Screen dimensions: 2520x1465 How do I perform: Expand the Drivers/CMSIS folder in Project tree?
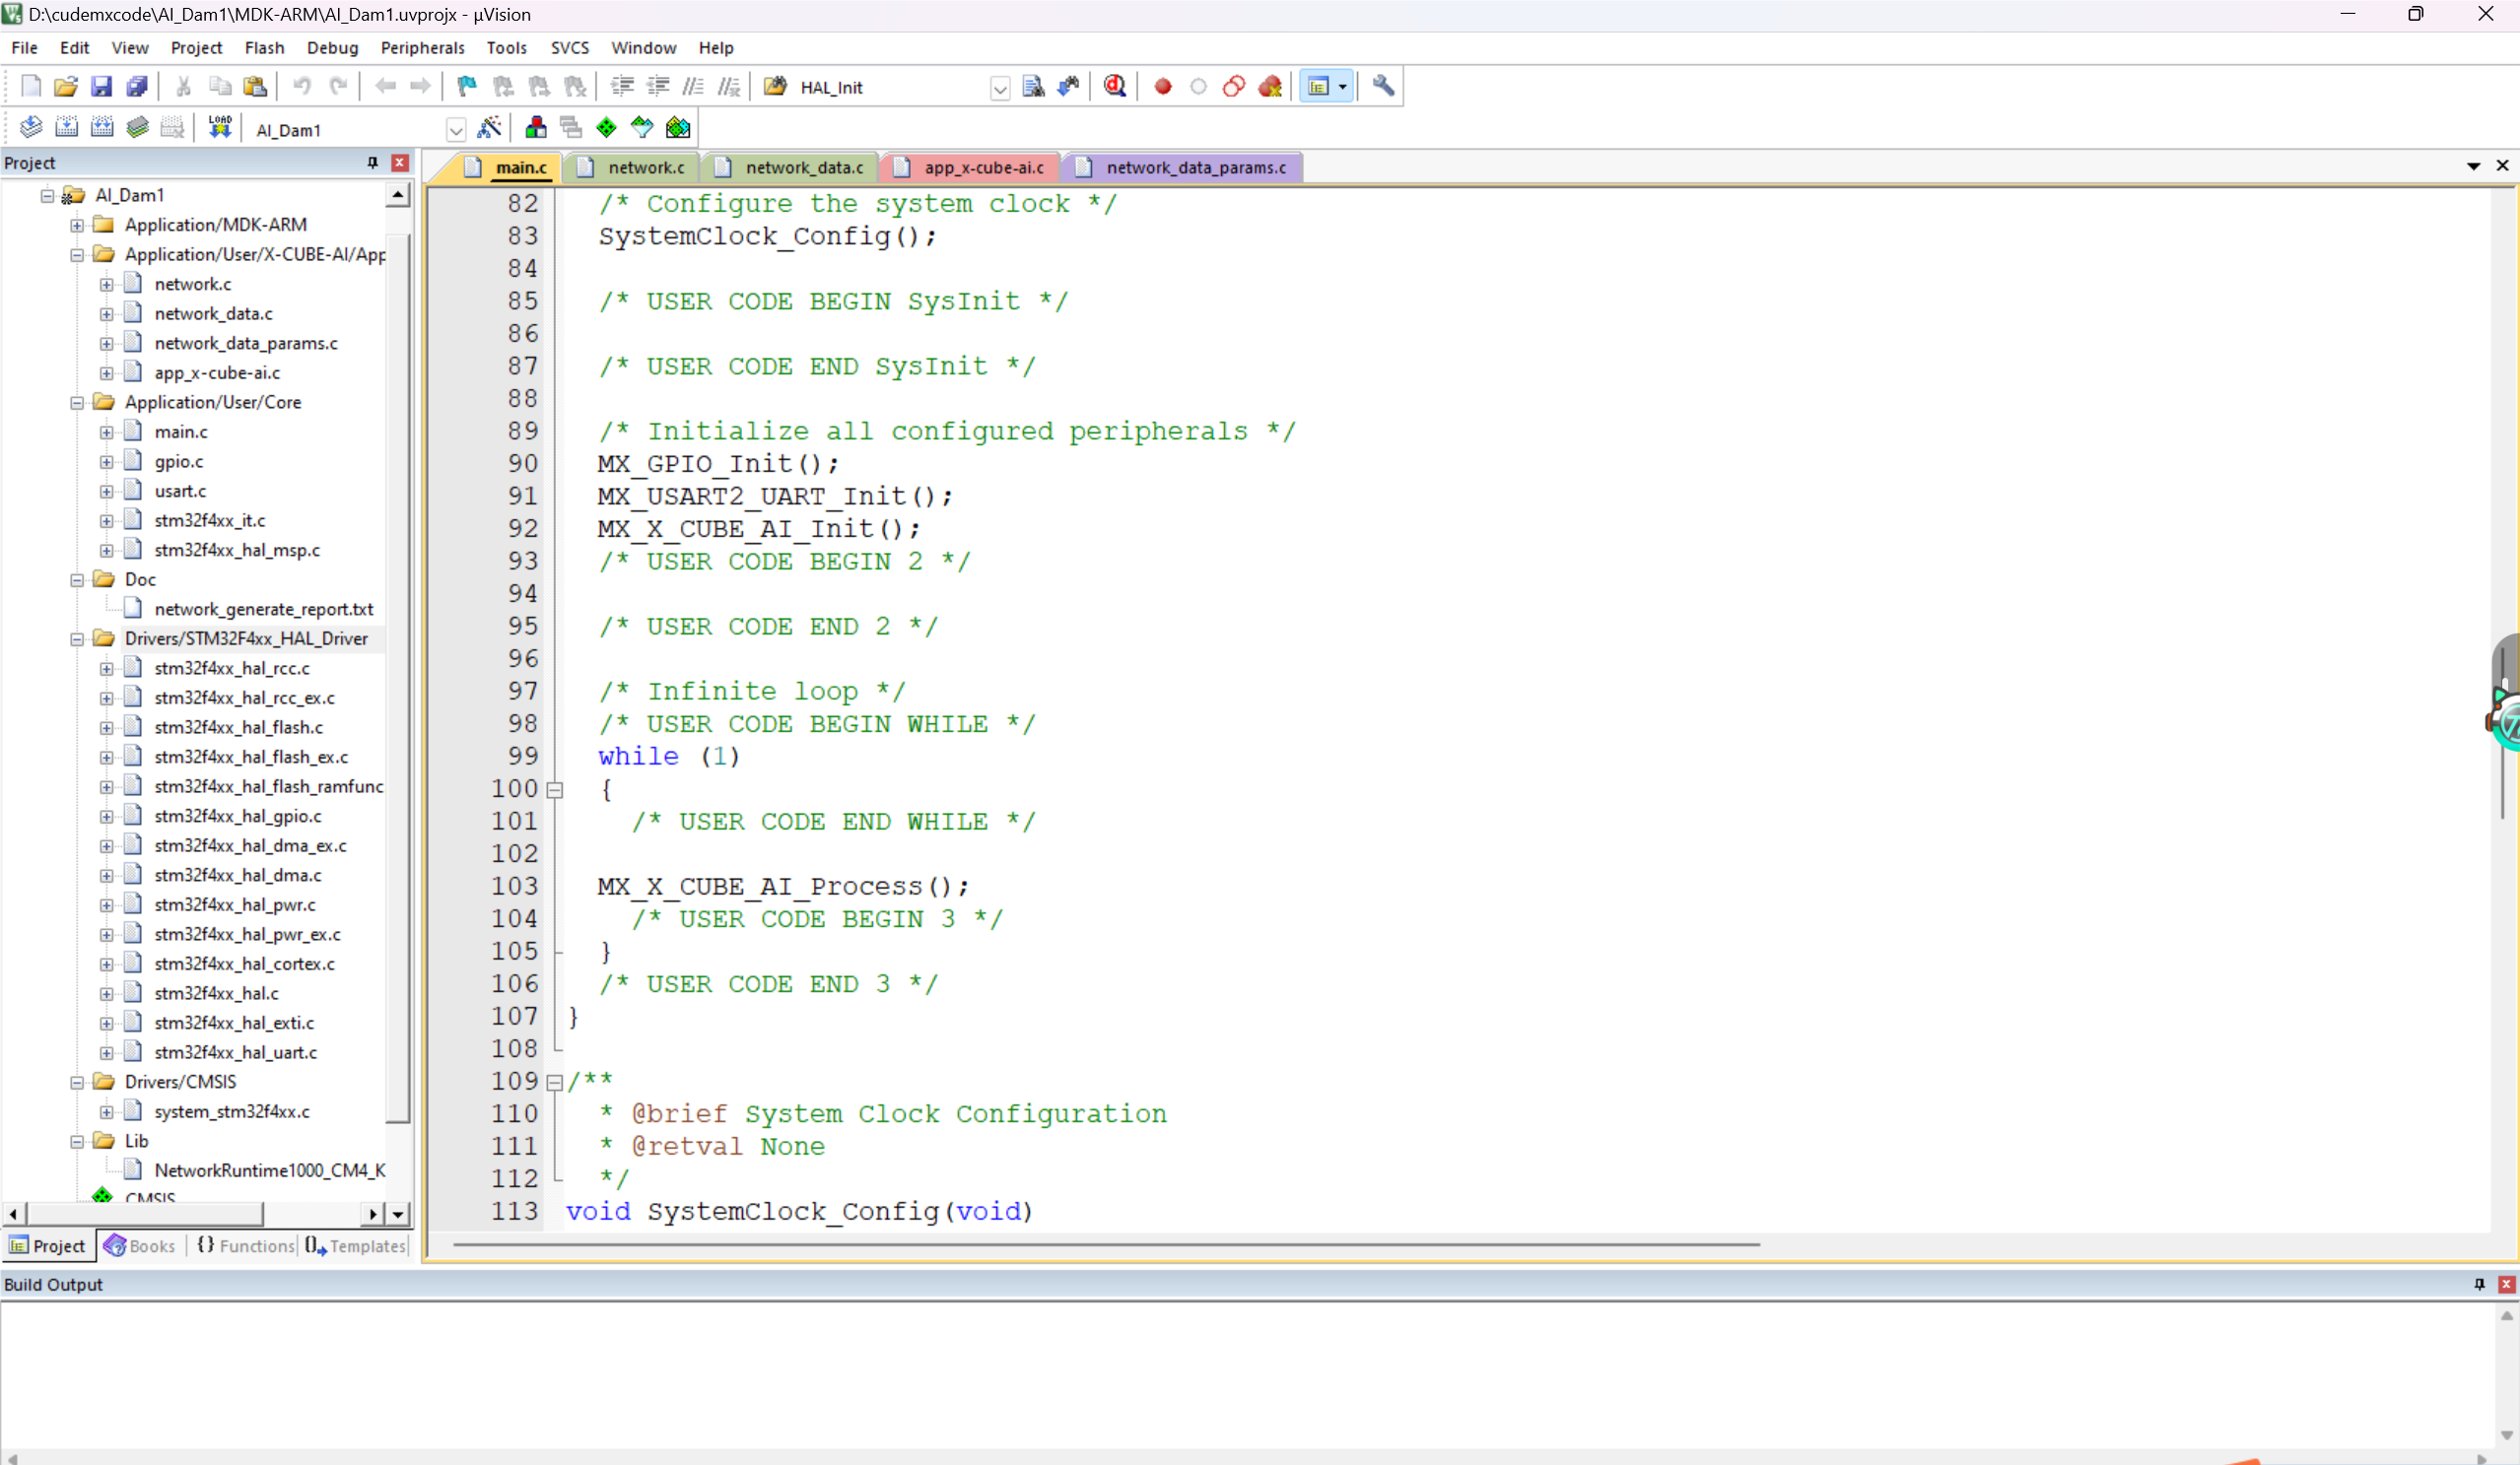click(76, 1081)
